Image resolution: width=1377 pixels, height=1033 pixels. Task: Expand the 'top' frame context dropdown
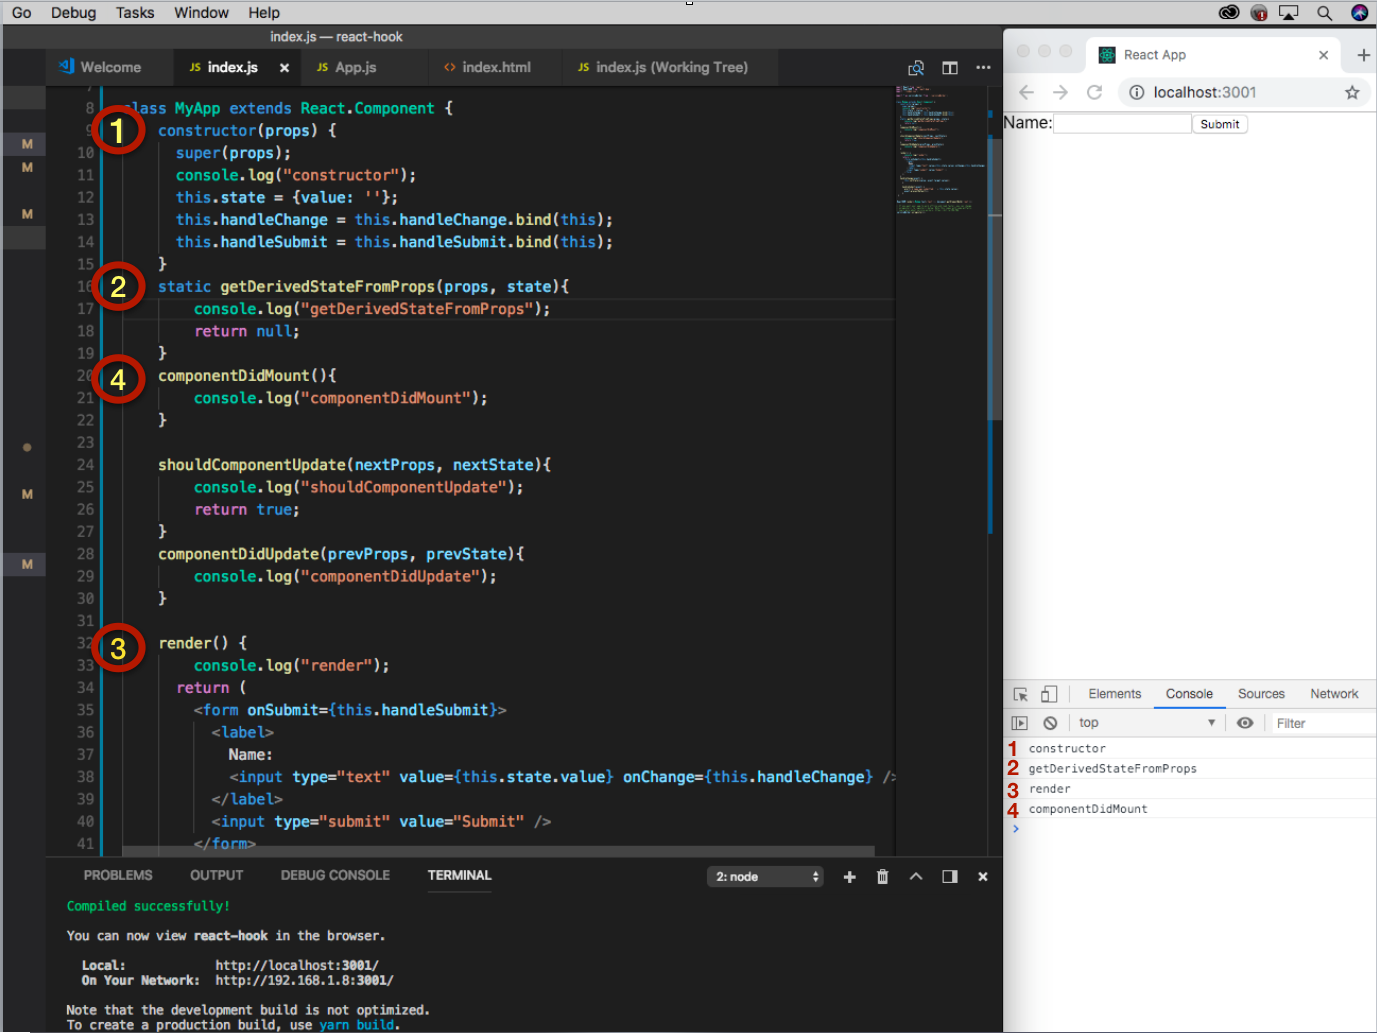click(1146, 722)
